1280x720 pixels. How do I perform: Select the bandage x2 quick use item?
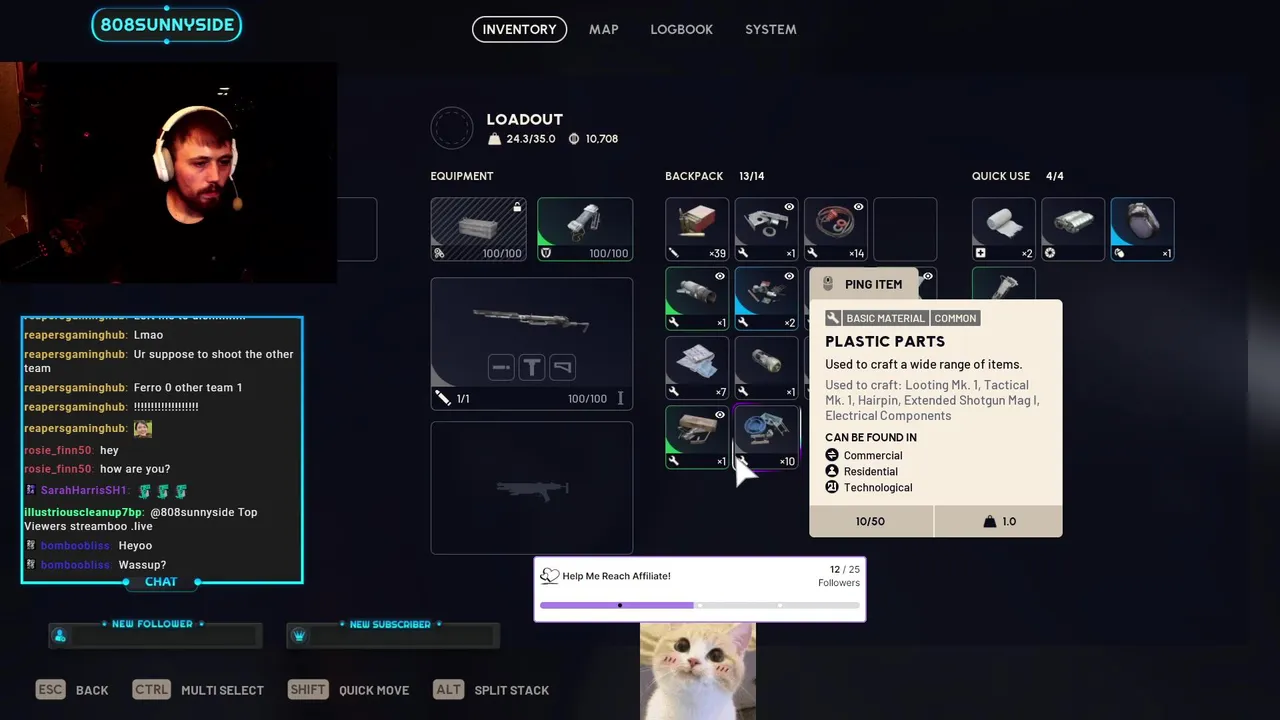click(1004, 229)
